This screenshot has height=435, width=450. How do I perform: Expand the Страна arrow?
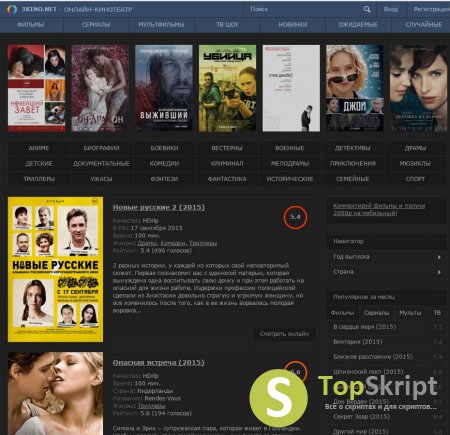point(439,272)
